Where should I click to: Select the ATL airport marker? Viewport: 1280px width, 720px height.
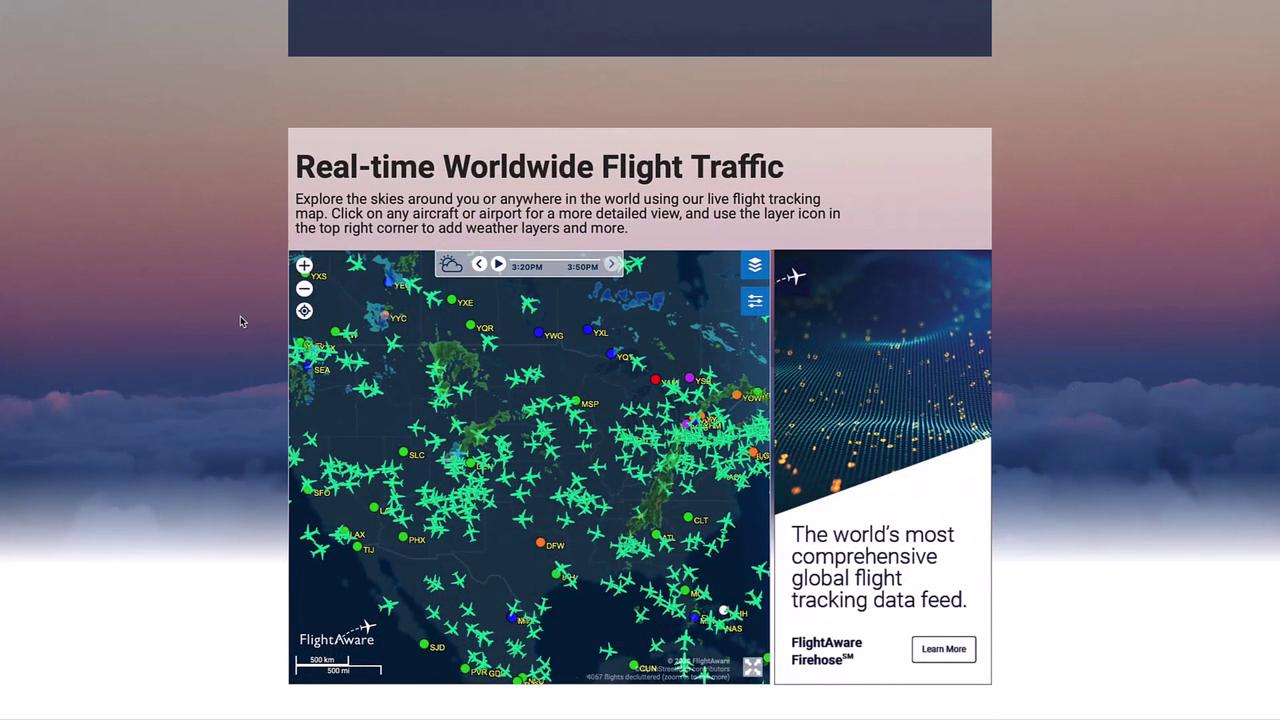tap(656, 536)
